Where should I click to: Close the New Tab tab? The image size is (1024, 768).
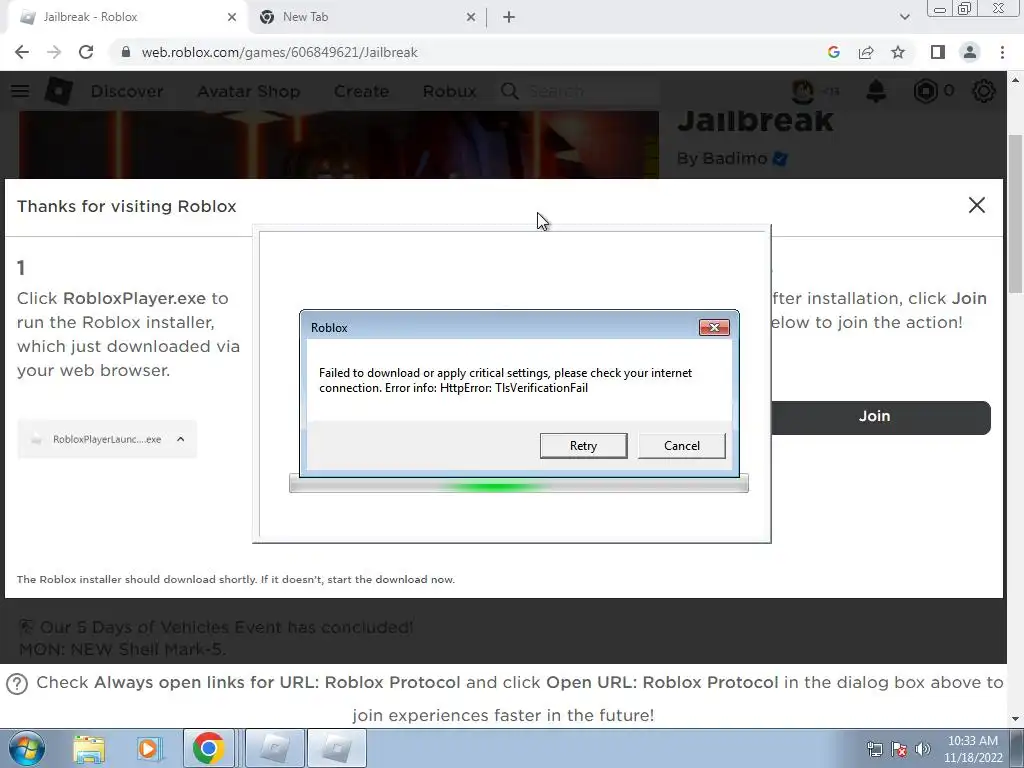470,17
